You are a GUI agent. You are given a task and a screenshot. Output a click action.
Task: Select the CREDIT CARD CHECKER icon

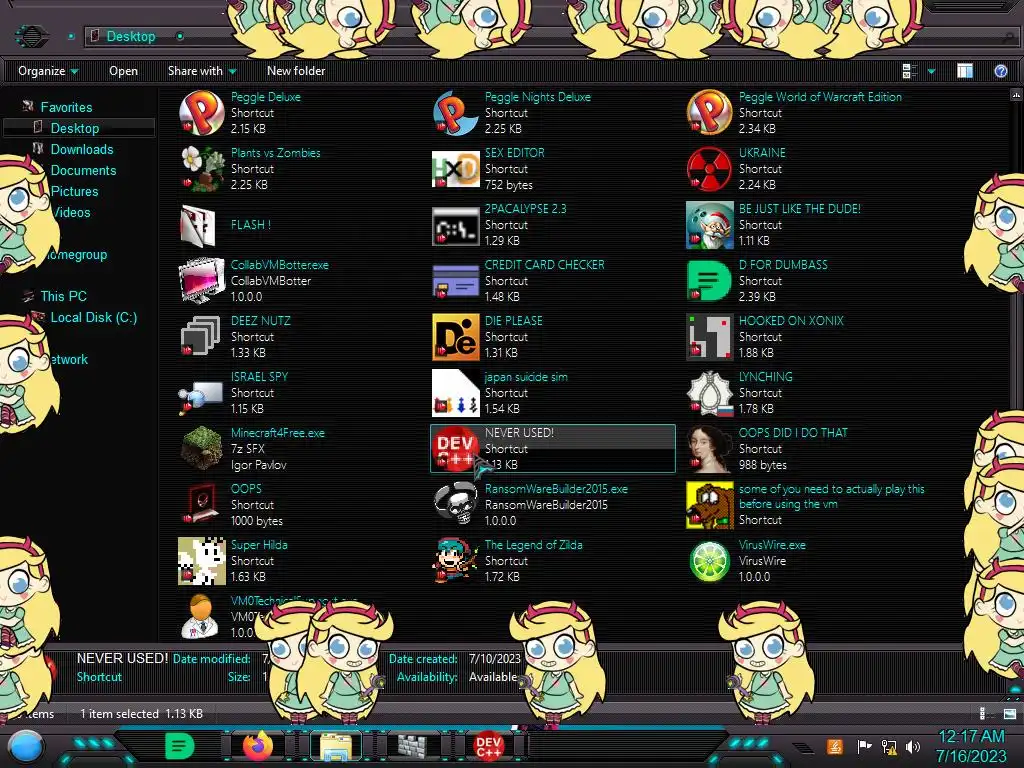point(455,281)
